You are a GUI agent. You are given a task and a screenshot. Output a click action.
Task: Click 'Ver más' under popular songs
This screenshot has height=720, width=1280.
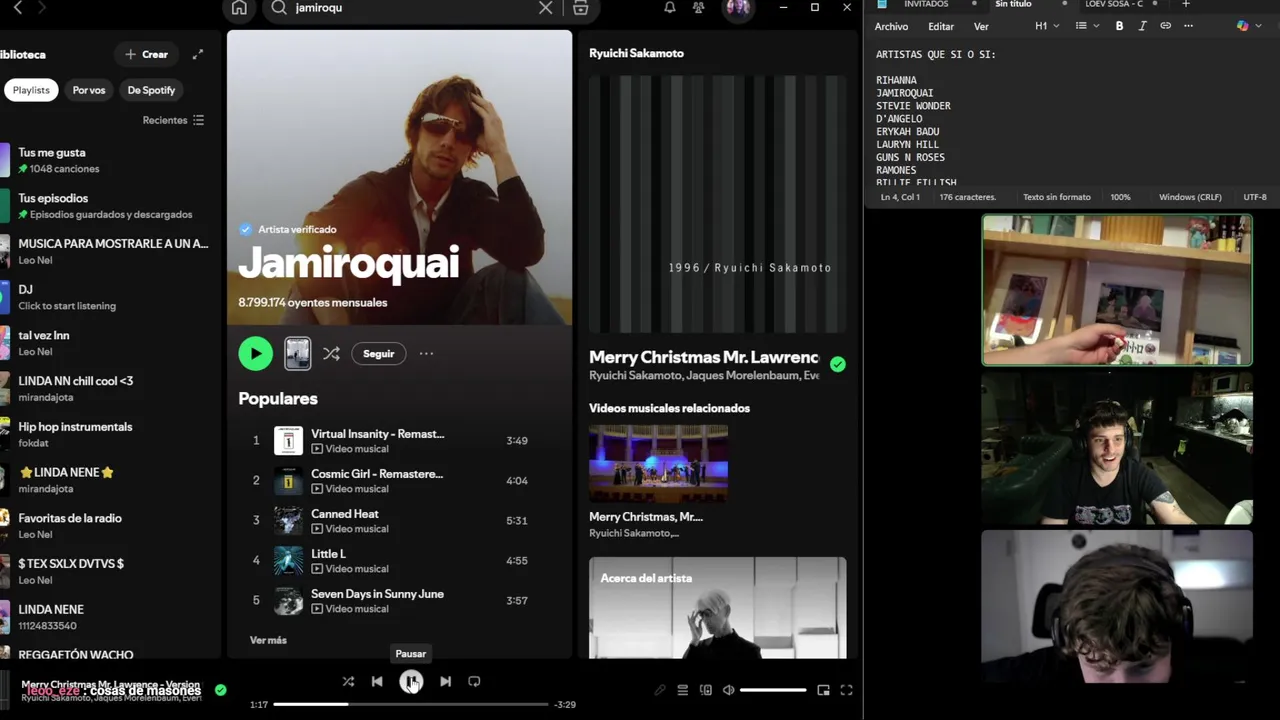(x=268, y=640)
